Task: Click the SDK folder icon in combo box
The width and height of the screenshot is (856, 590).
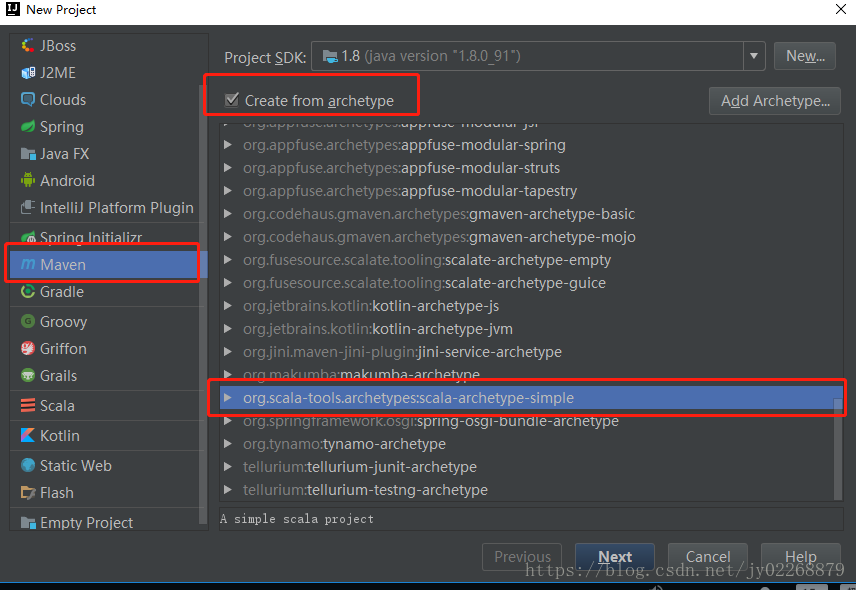Action: point(330,56)
